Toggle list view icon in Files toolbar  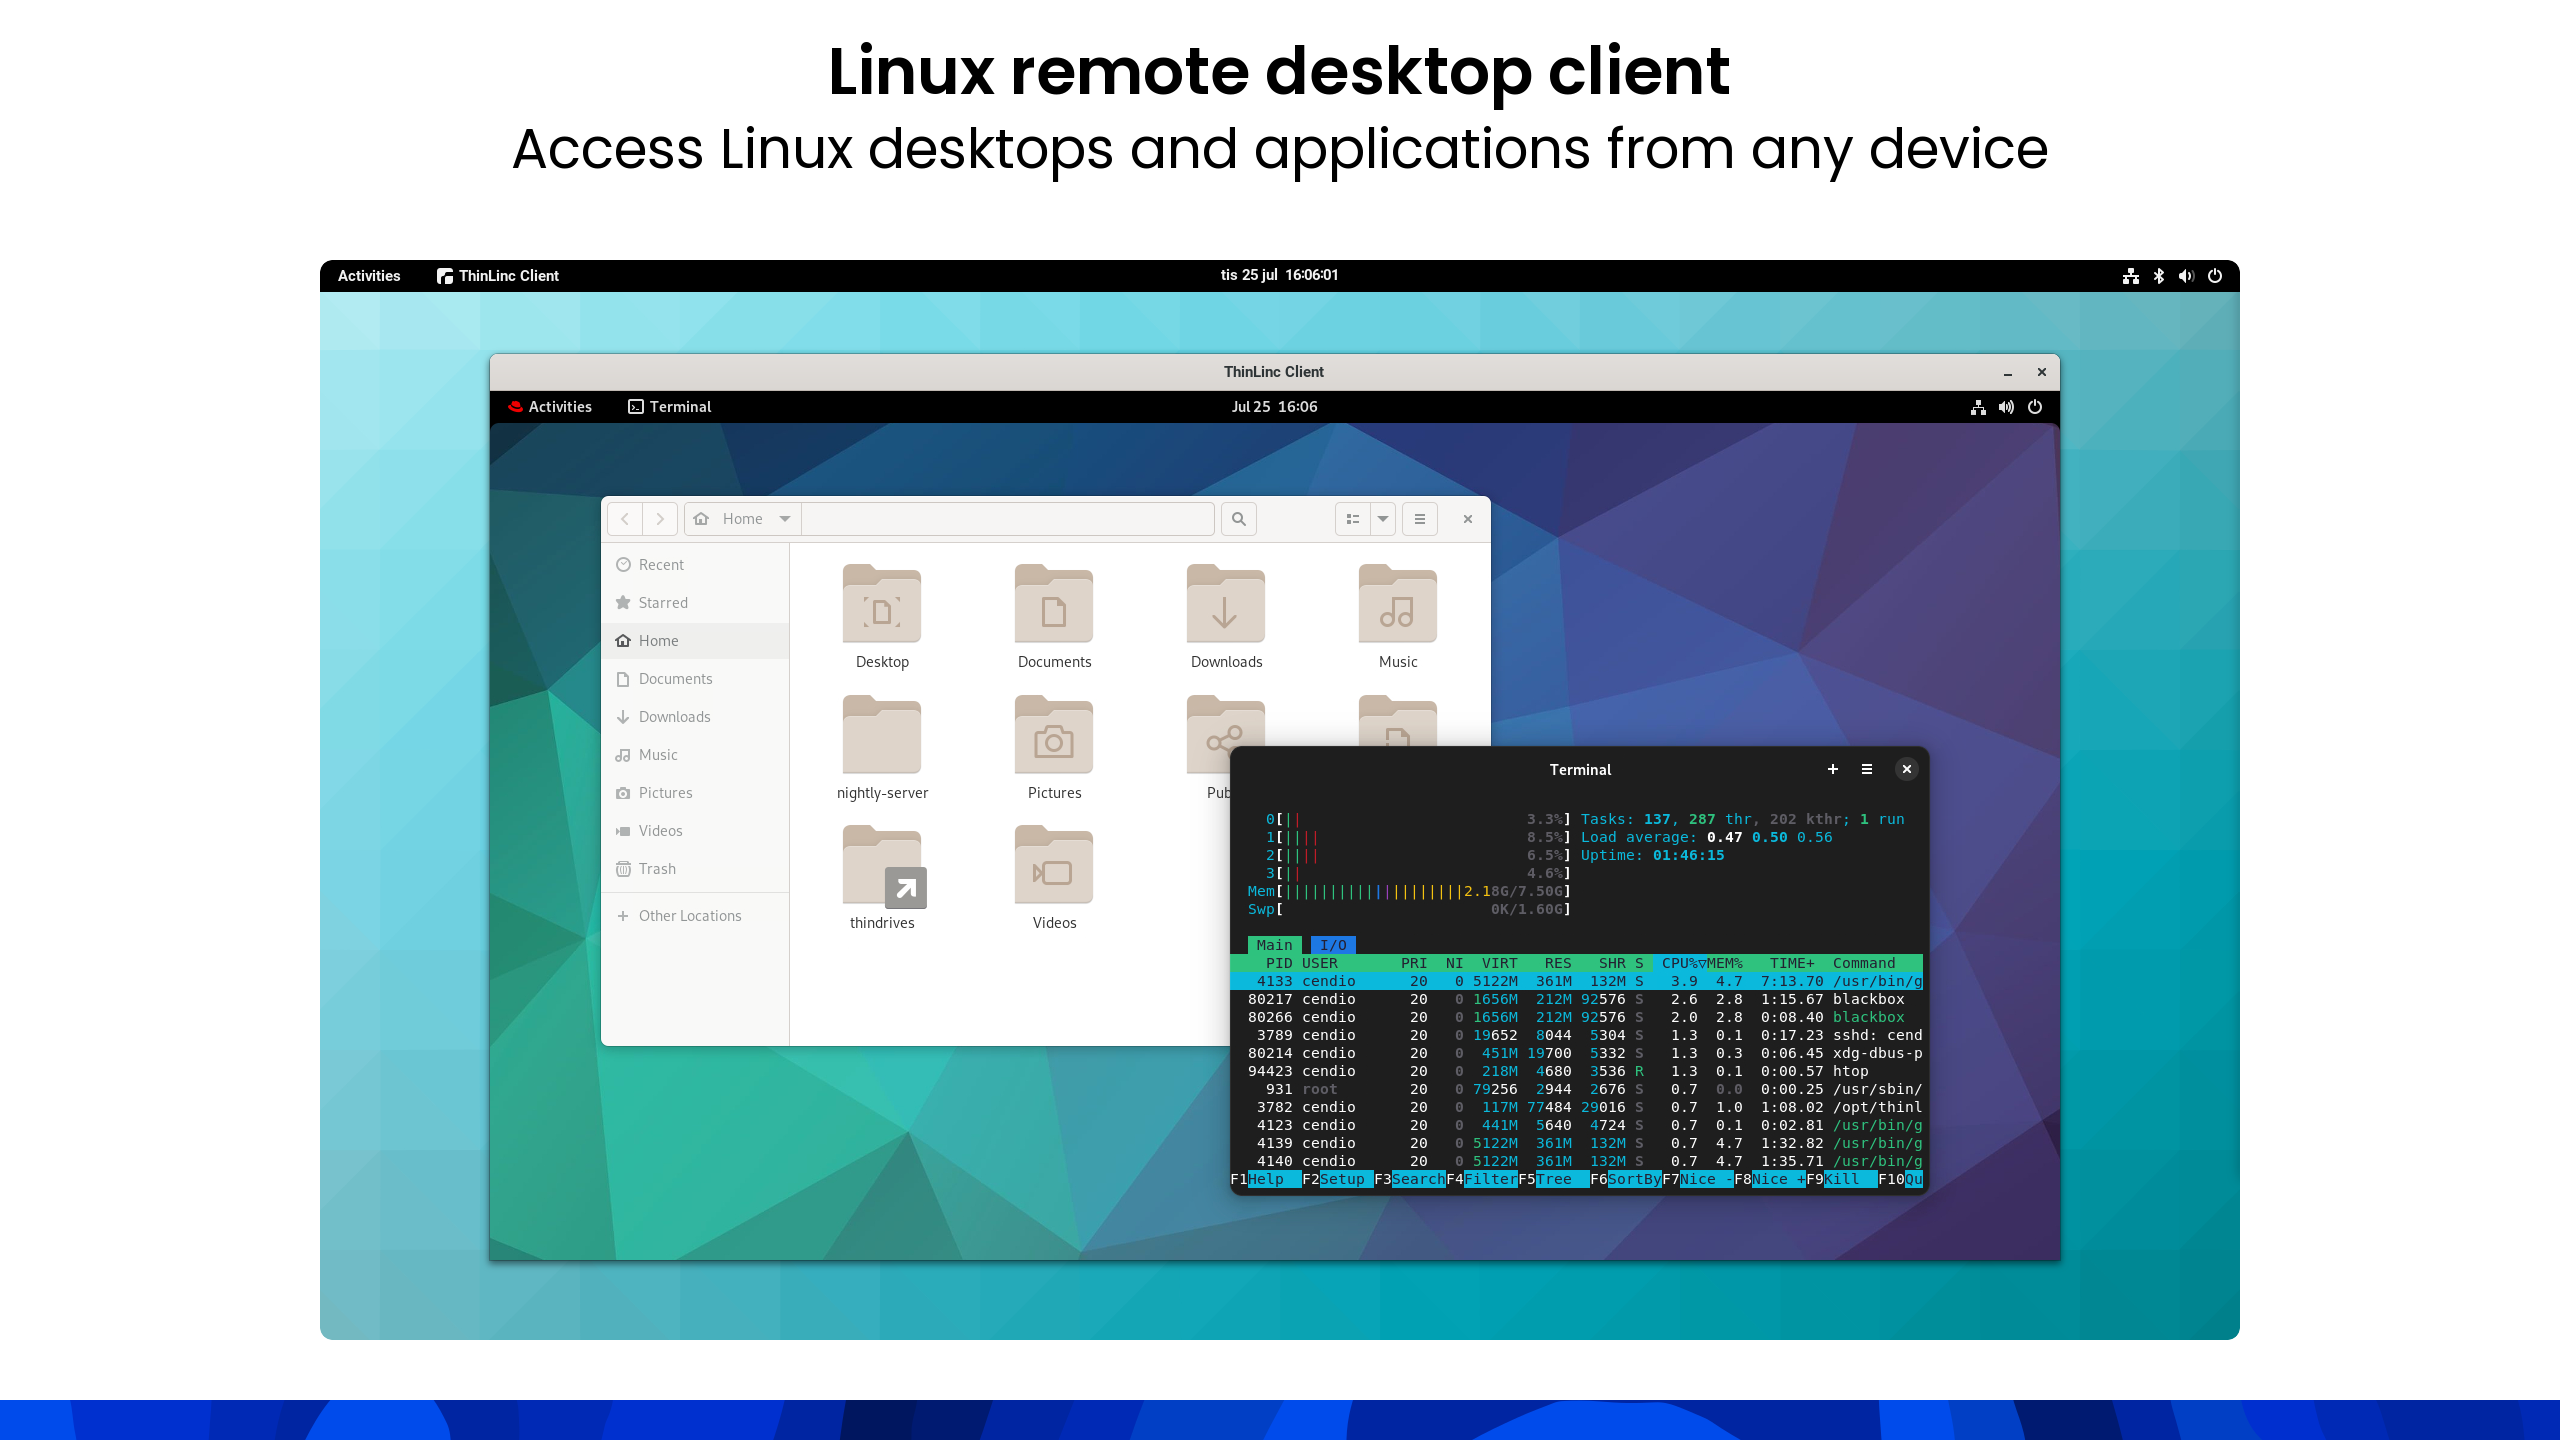[1353, 519]
